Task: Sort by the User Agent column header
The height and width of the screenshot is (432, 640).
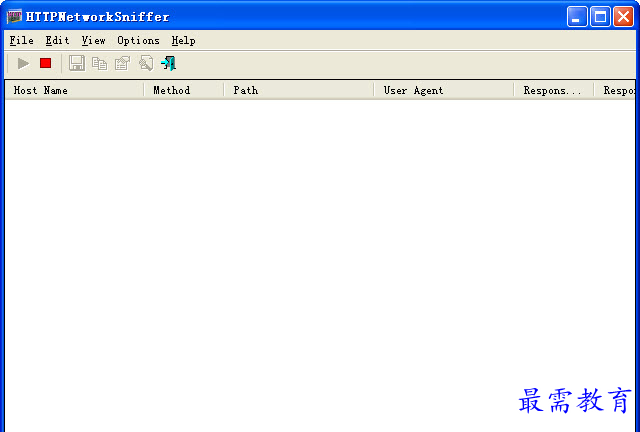Action: tap(444, 90)
